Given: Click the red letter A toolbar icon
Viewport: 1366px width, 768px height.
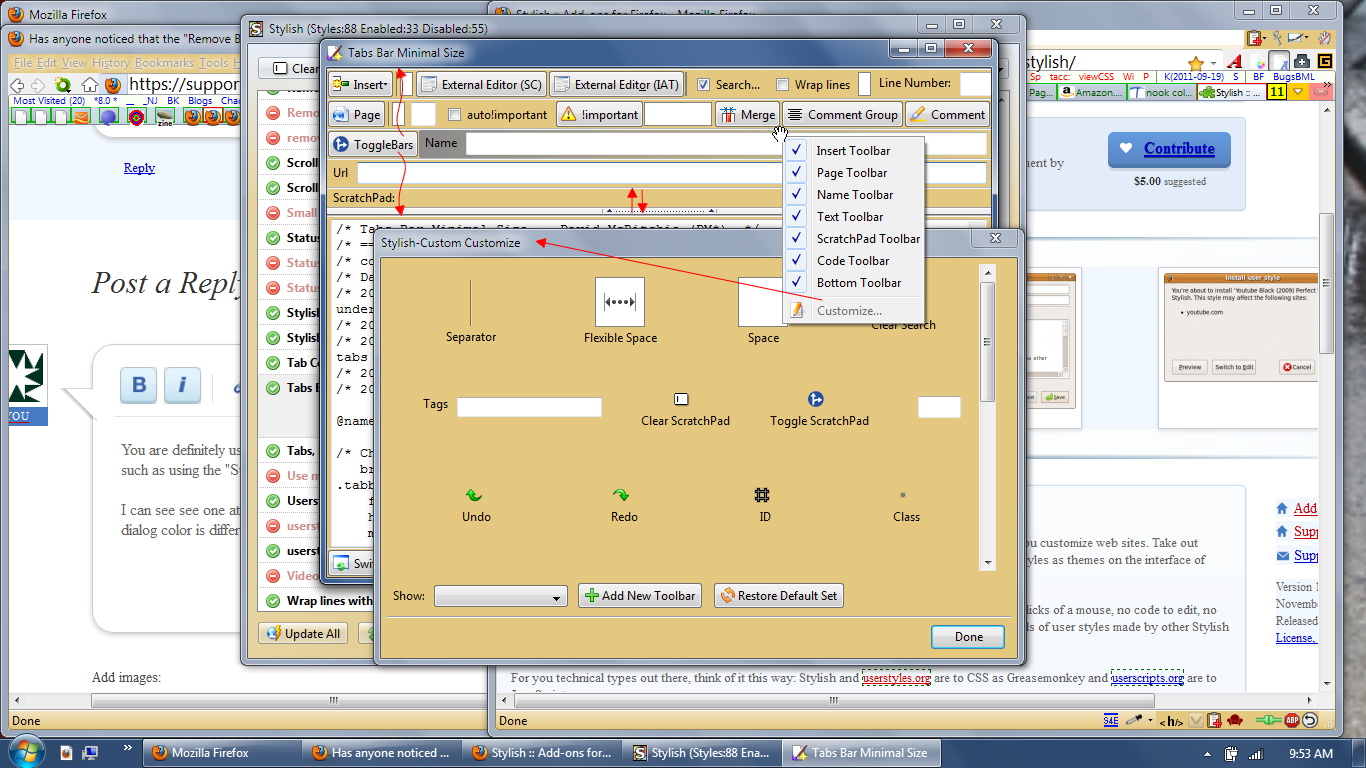Looking at the screenshot, I should (1235, 62).
